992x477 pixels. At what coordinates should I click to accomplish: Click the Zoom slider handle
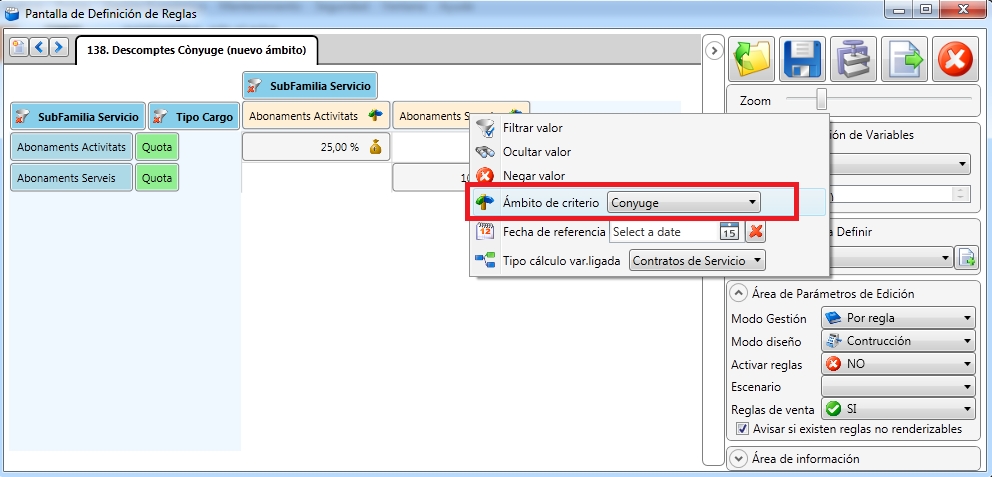coord(821,99)
